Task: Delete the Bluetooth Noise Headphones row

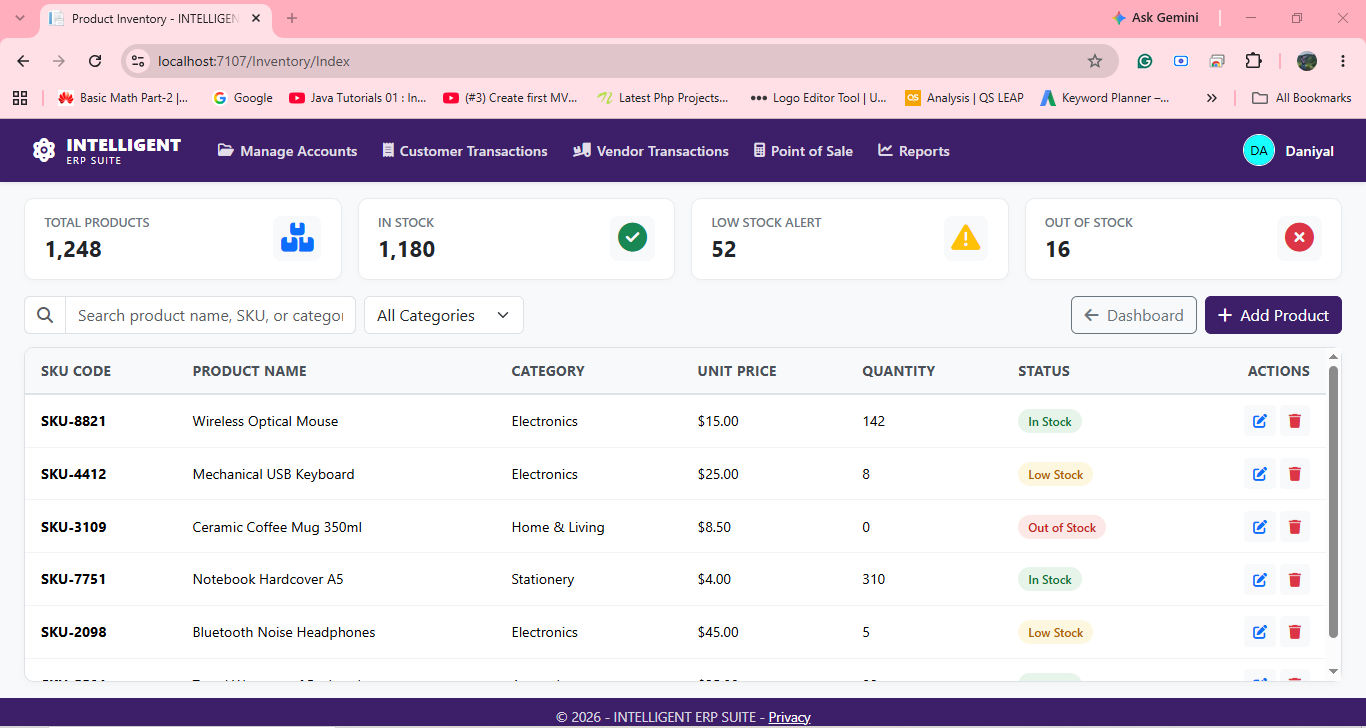Action: pos(1295,632)
